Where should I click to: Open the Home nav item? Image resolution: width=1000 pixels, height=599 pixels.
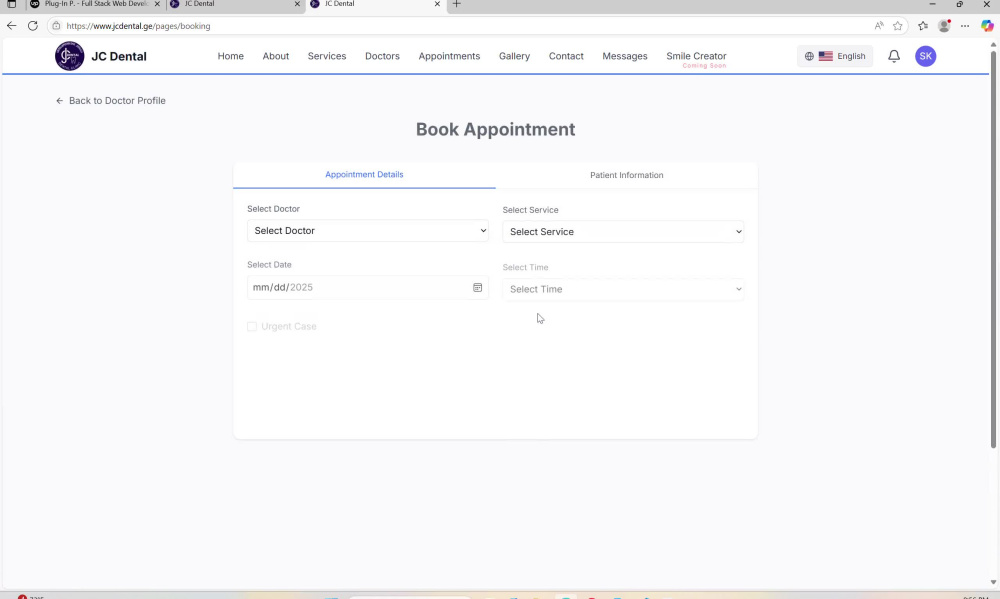click(230, 56)
